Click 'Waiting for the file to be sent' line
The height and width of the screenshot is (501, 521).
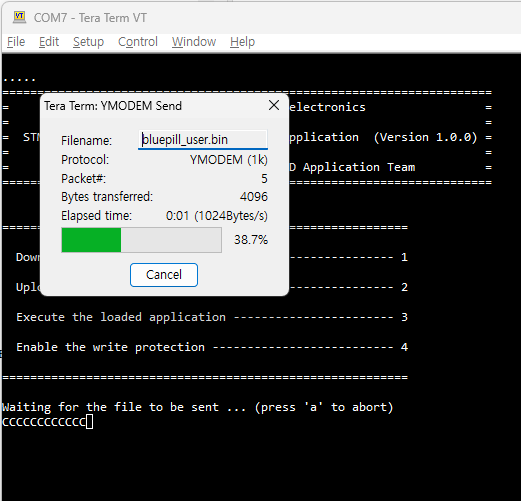point(198,407)
